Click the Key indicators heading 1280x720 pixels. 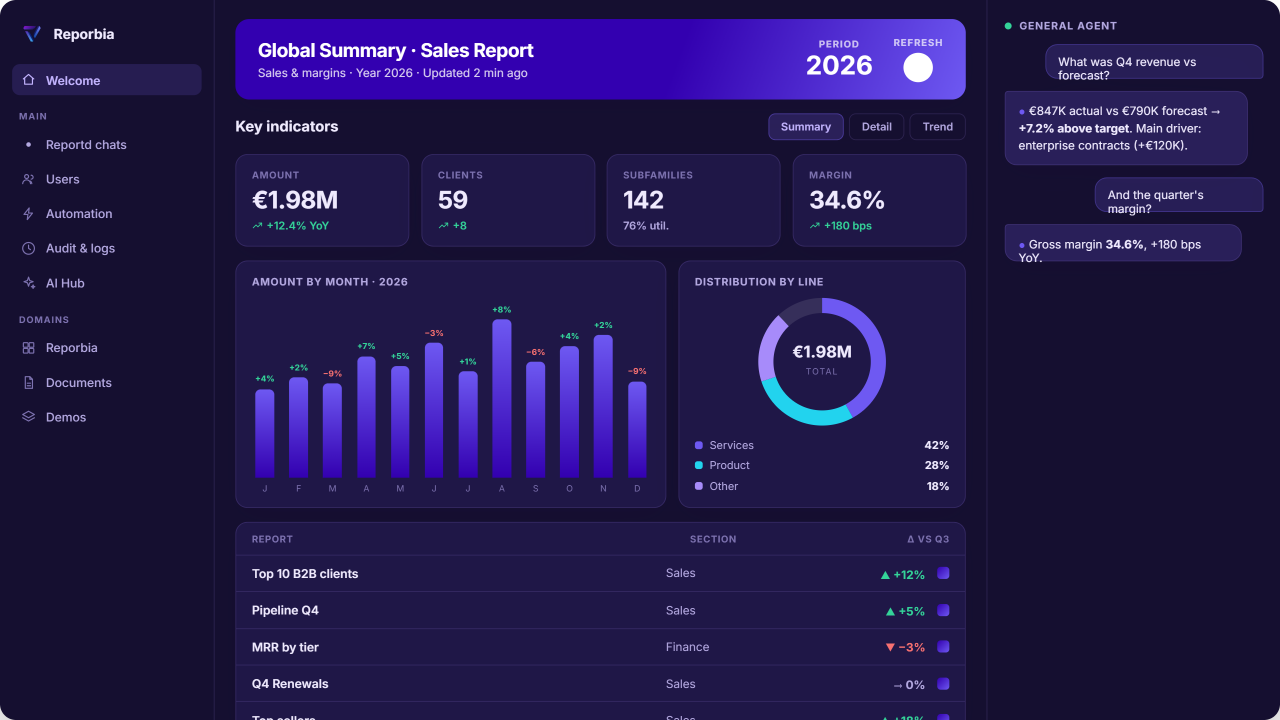(287, 127)
